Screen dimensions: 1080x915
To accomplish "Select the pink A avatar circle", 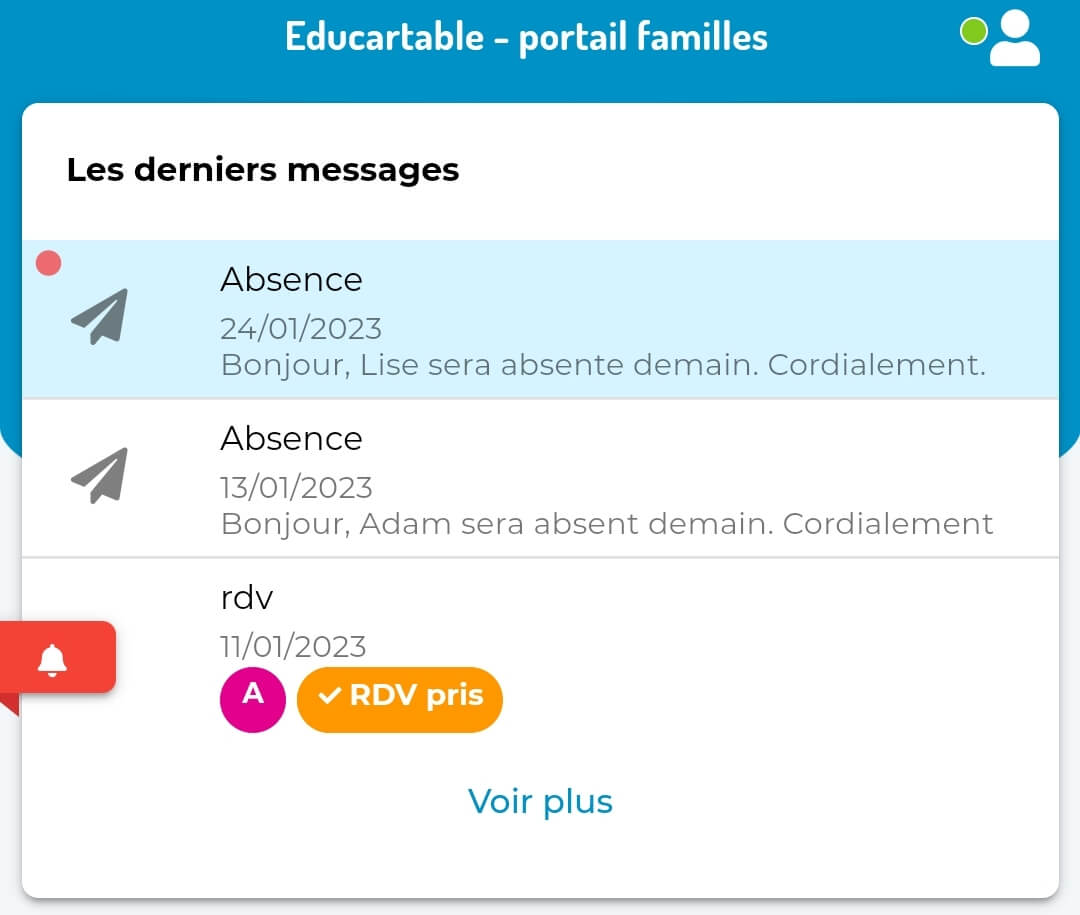I will point(253,699).
